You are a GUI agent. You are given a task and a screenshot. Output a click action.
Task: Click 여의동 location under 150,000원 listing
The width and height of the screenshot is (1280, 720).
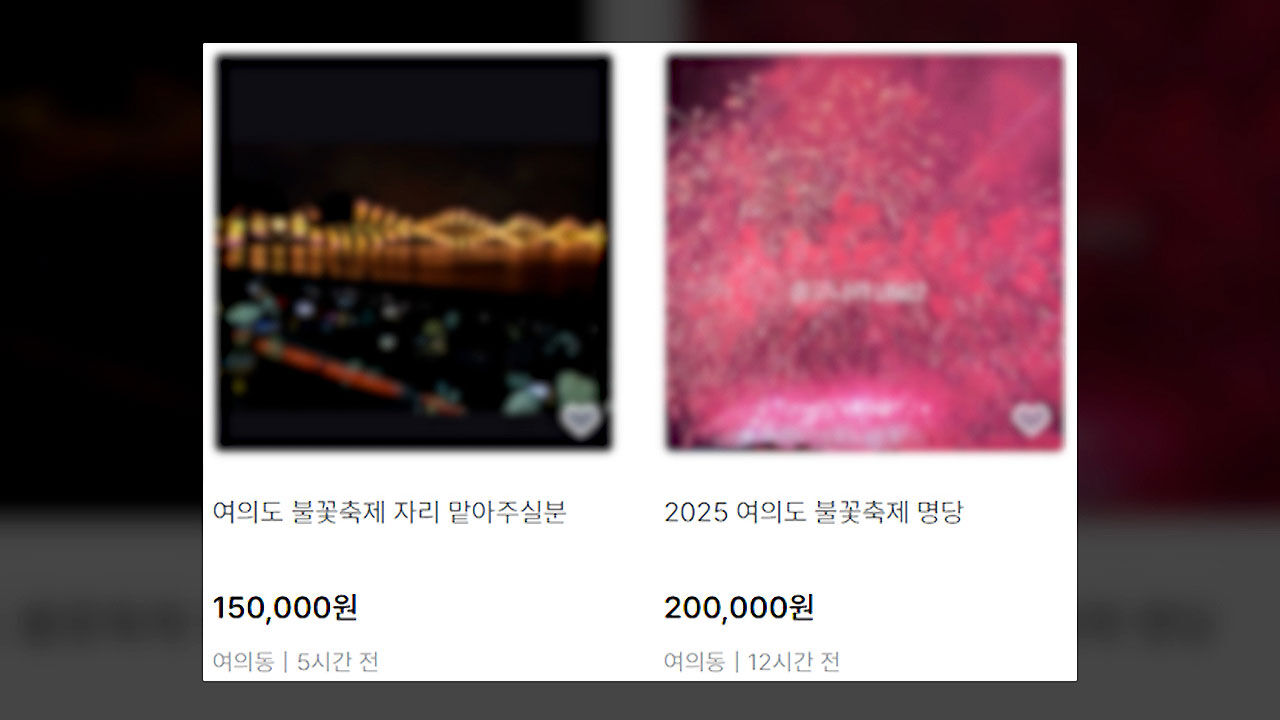(x=243, y=661)
